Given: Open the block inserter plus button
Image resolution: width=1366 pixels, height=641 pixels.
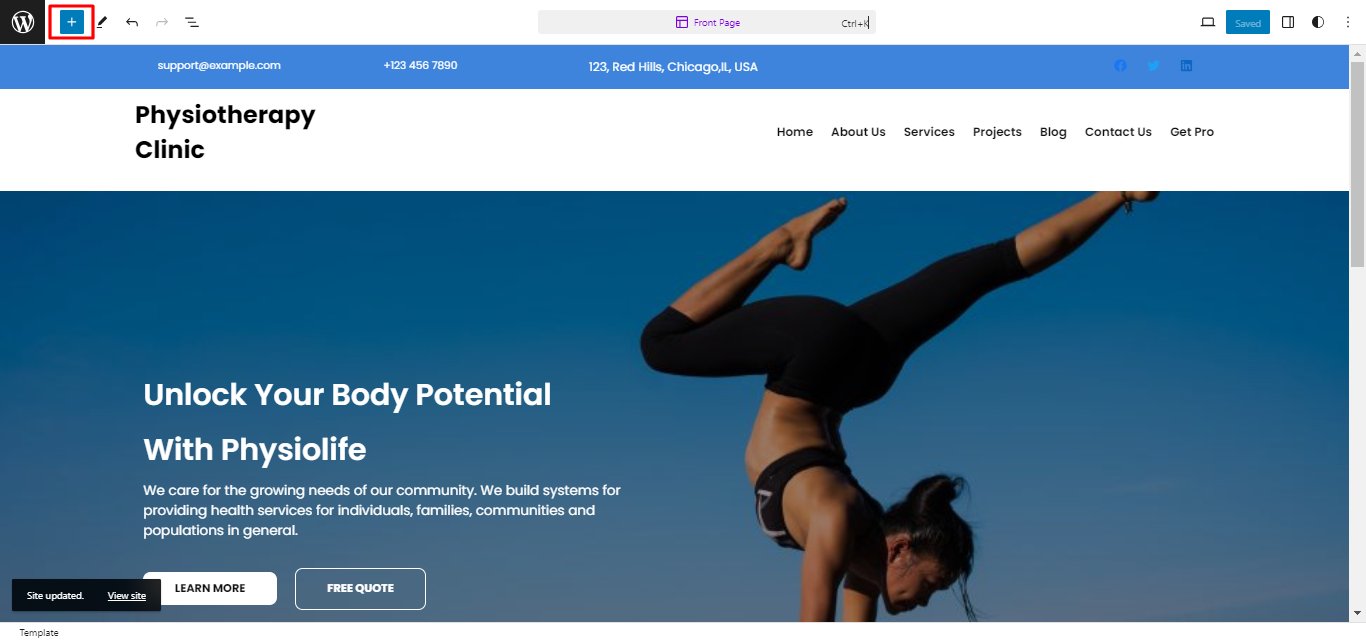Looking at the screenshot, I should pyautogui.click(x=71, y=22).
